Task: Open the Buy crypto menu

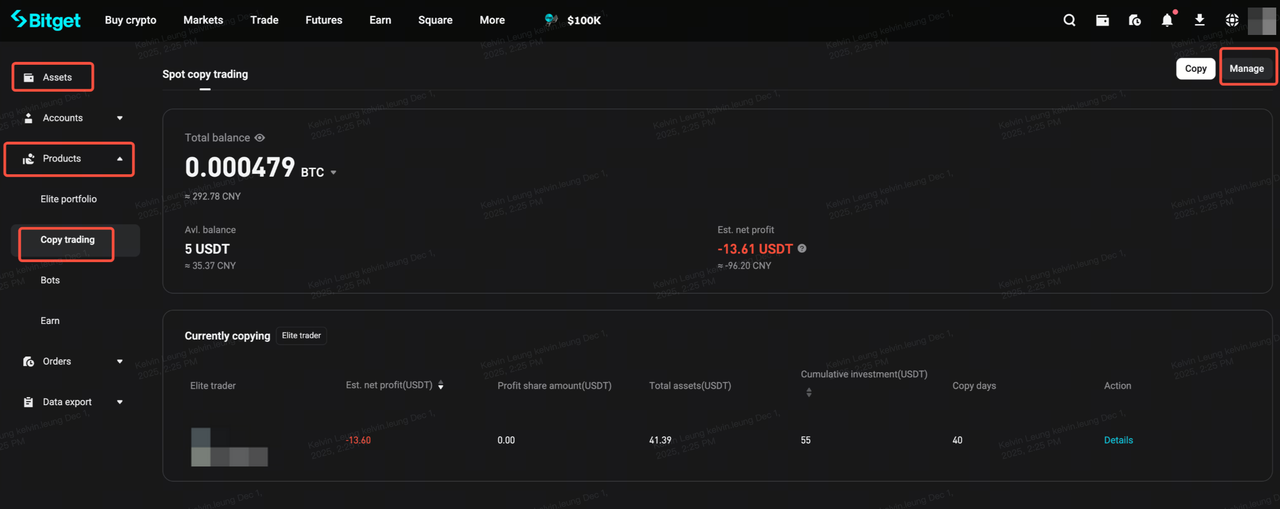Action: coord(130,20)
